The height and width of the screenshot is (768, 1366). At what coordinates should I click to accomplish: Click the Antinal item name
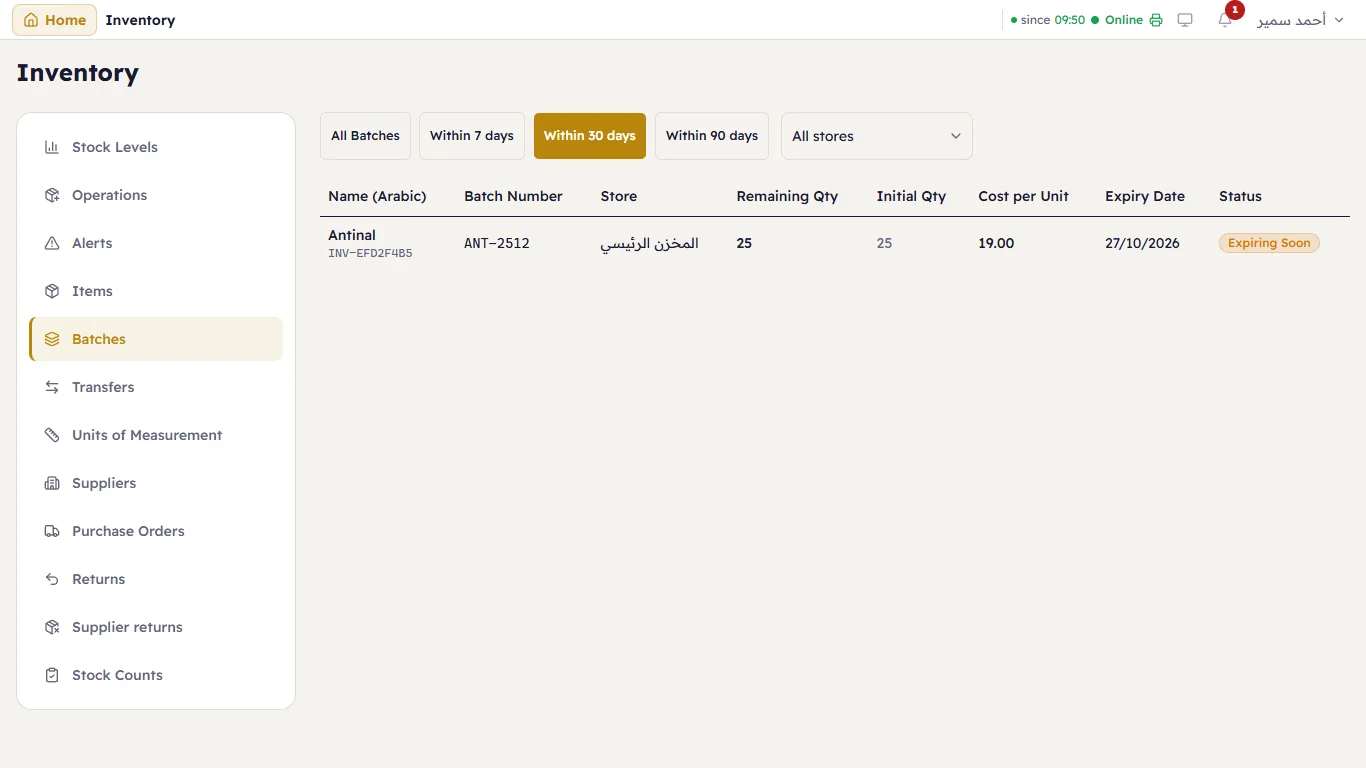tap(352, 235)
